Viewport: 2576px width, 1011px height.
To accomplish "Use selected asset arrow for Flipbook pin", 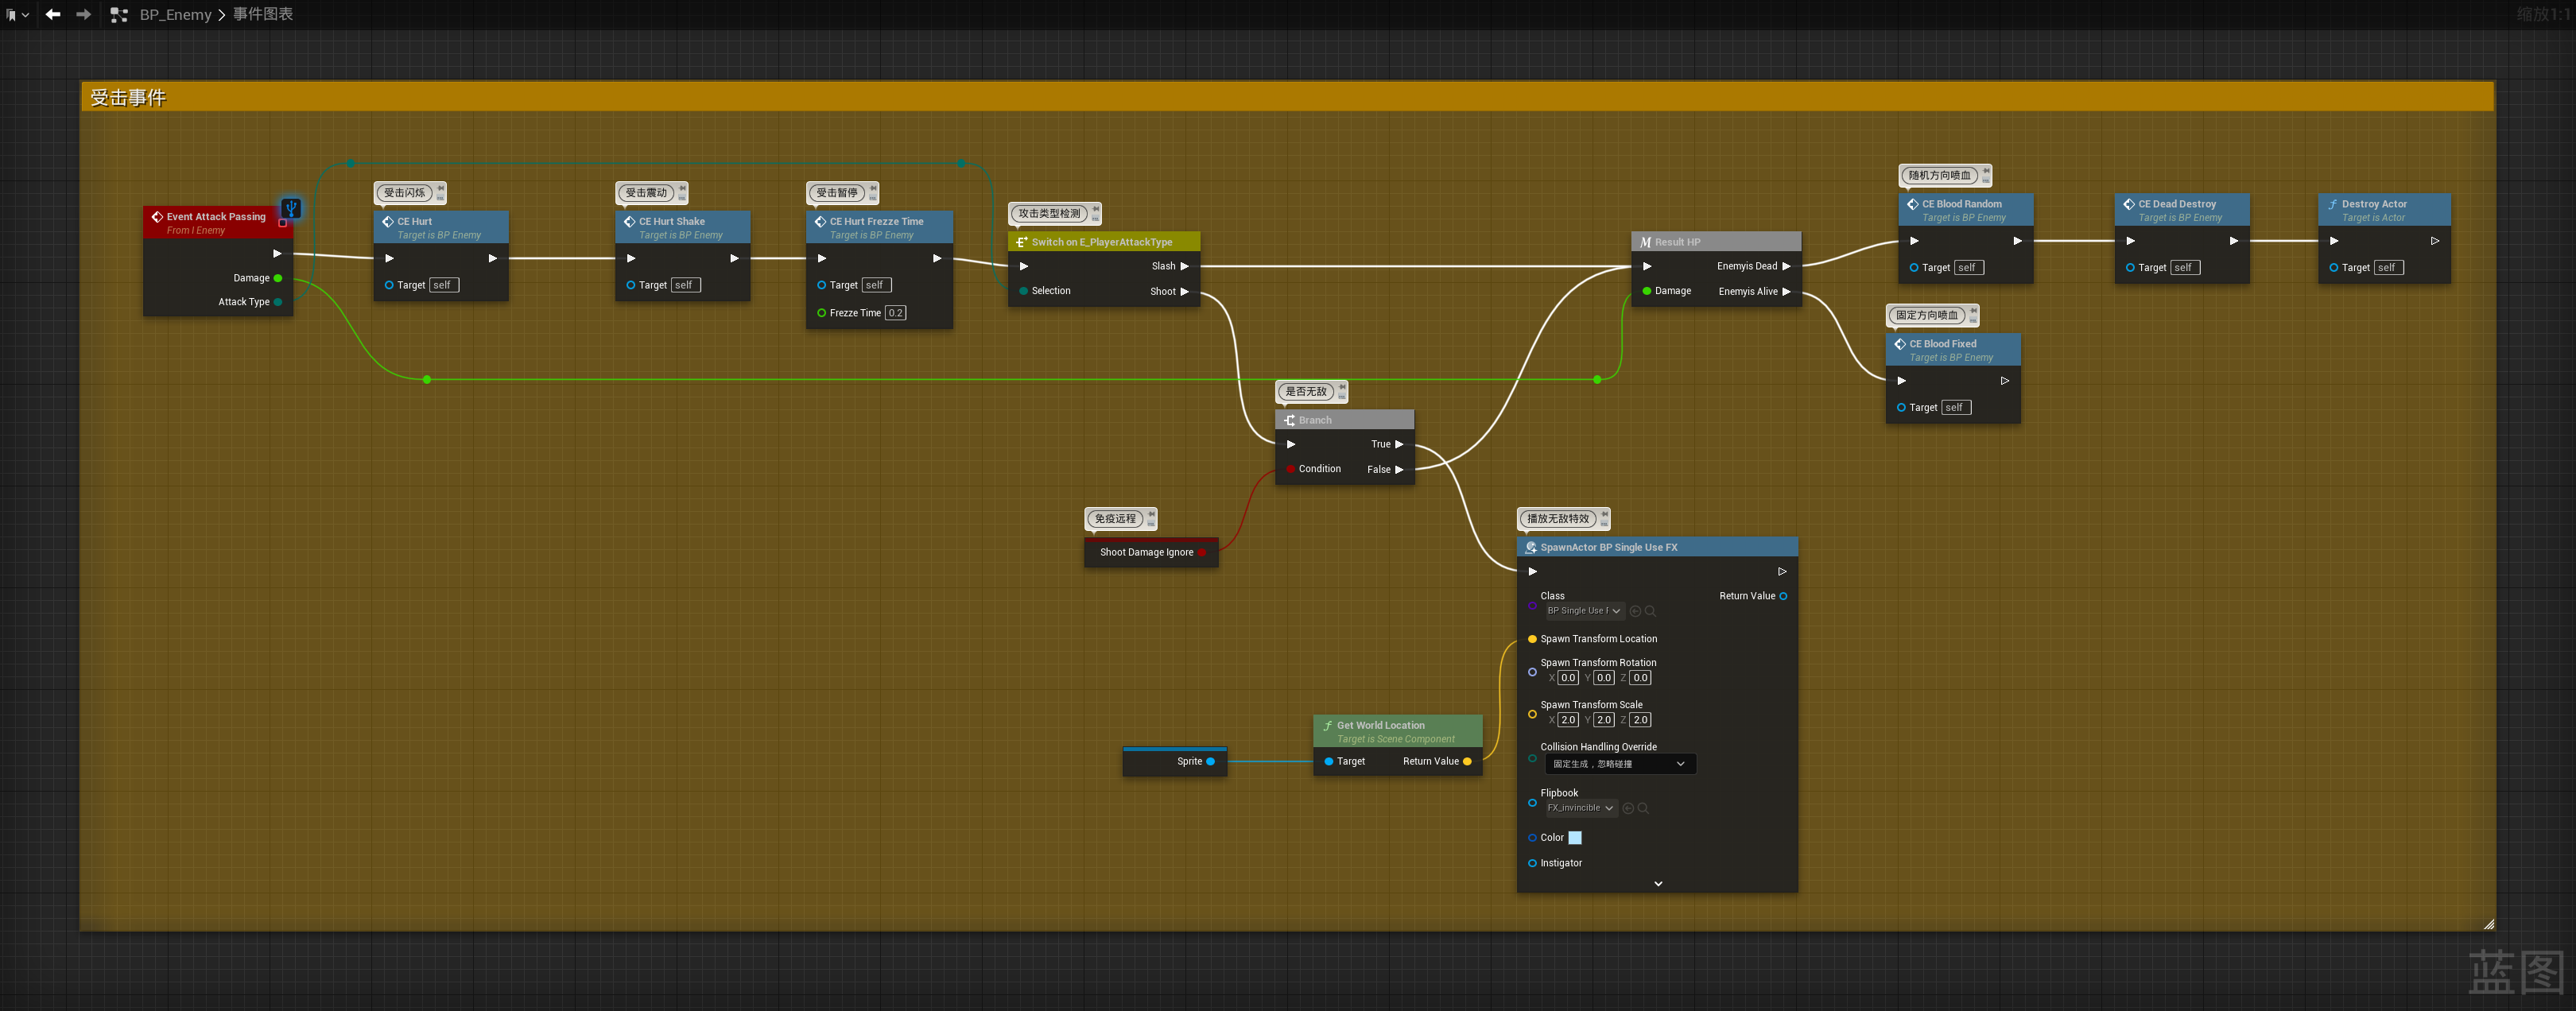I will pos(1628,808).
